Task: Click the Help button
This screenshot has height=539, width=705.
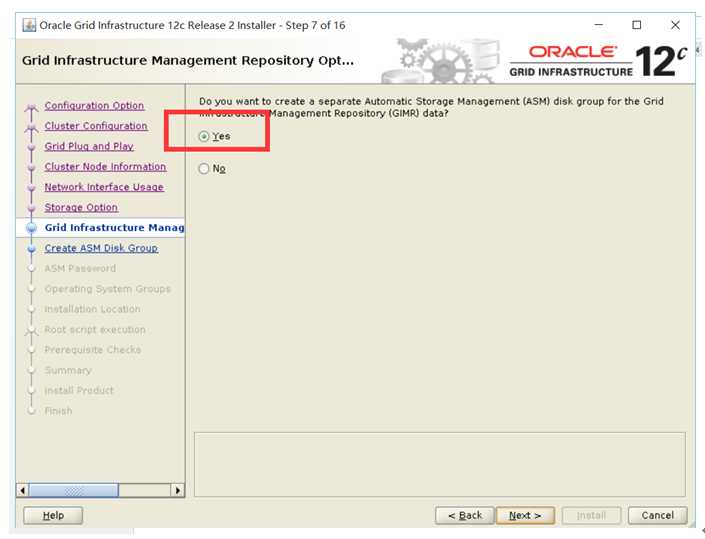Action: [x=53, y=515]
